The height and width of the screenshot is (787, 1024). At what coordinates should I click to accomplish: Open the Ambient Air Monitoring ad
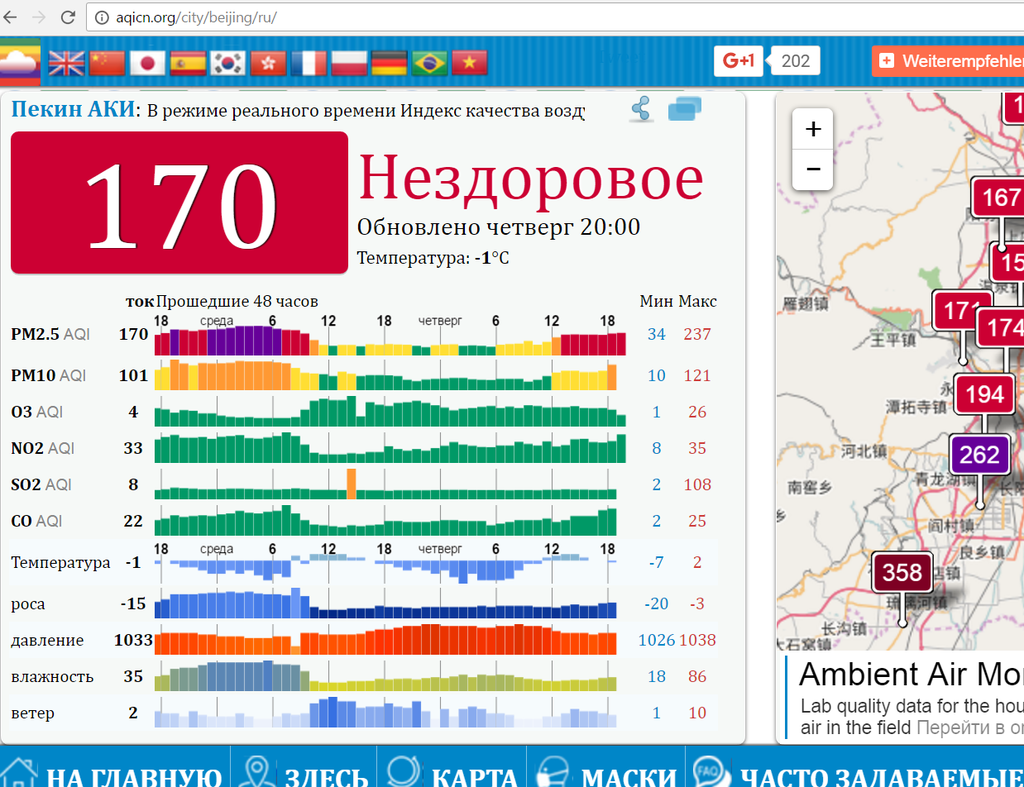(x=911, y=675)
